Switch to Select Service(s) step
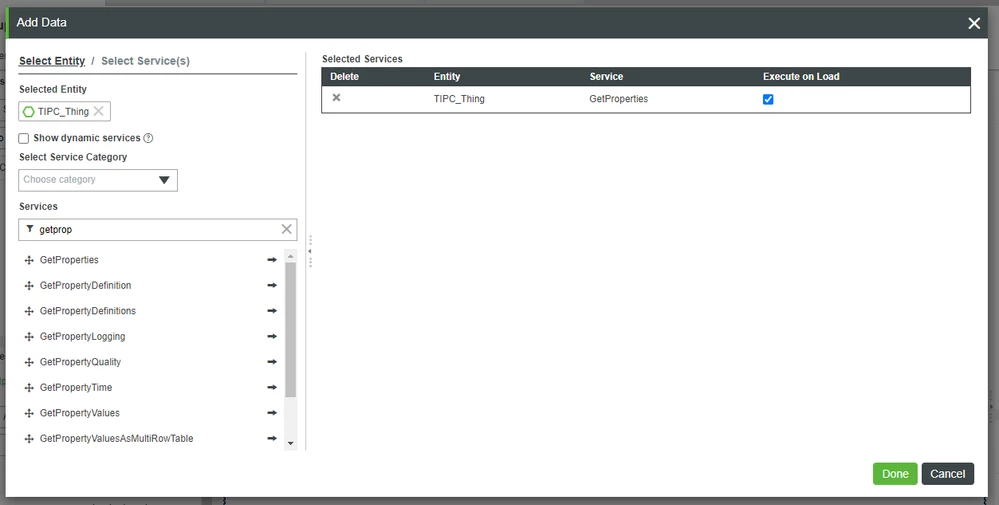Screen dimensions: 999x505 (x=145, y=60)
